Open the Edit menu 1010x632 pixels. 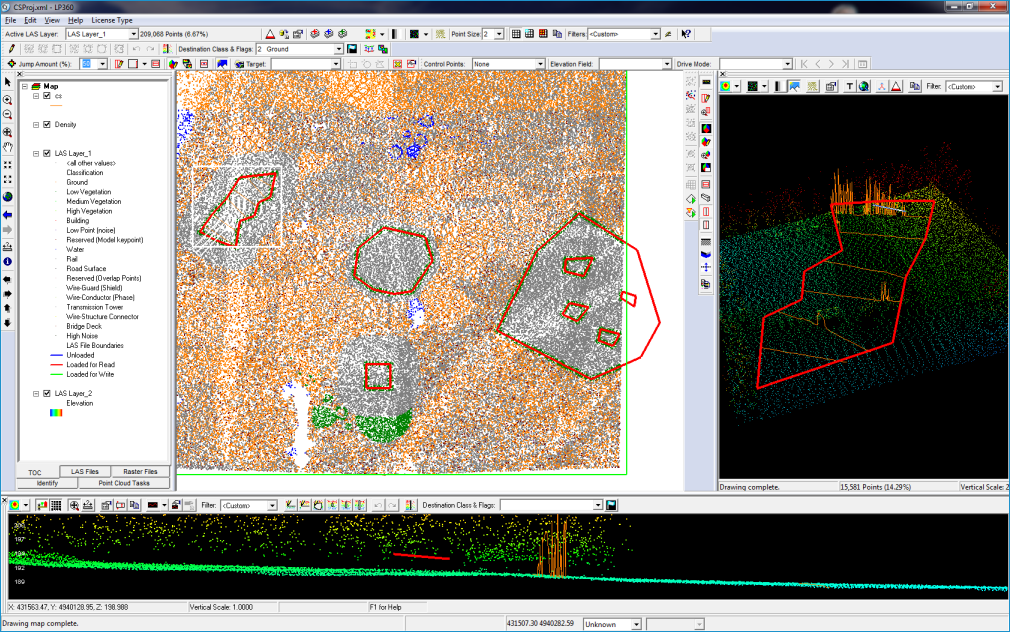[30, 20]
